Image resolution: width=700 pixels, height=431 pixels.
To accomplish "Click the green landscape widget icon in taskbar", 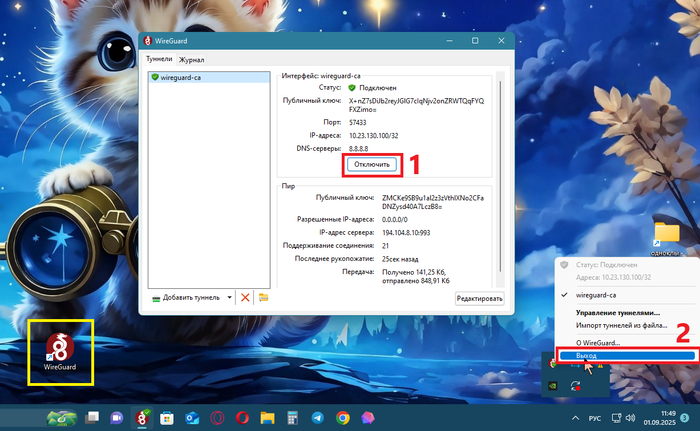I will pyautogui.click(x=62, y=418).
